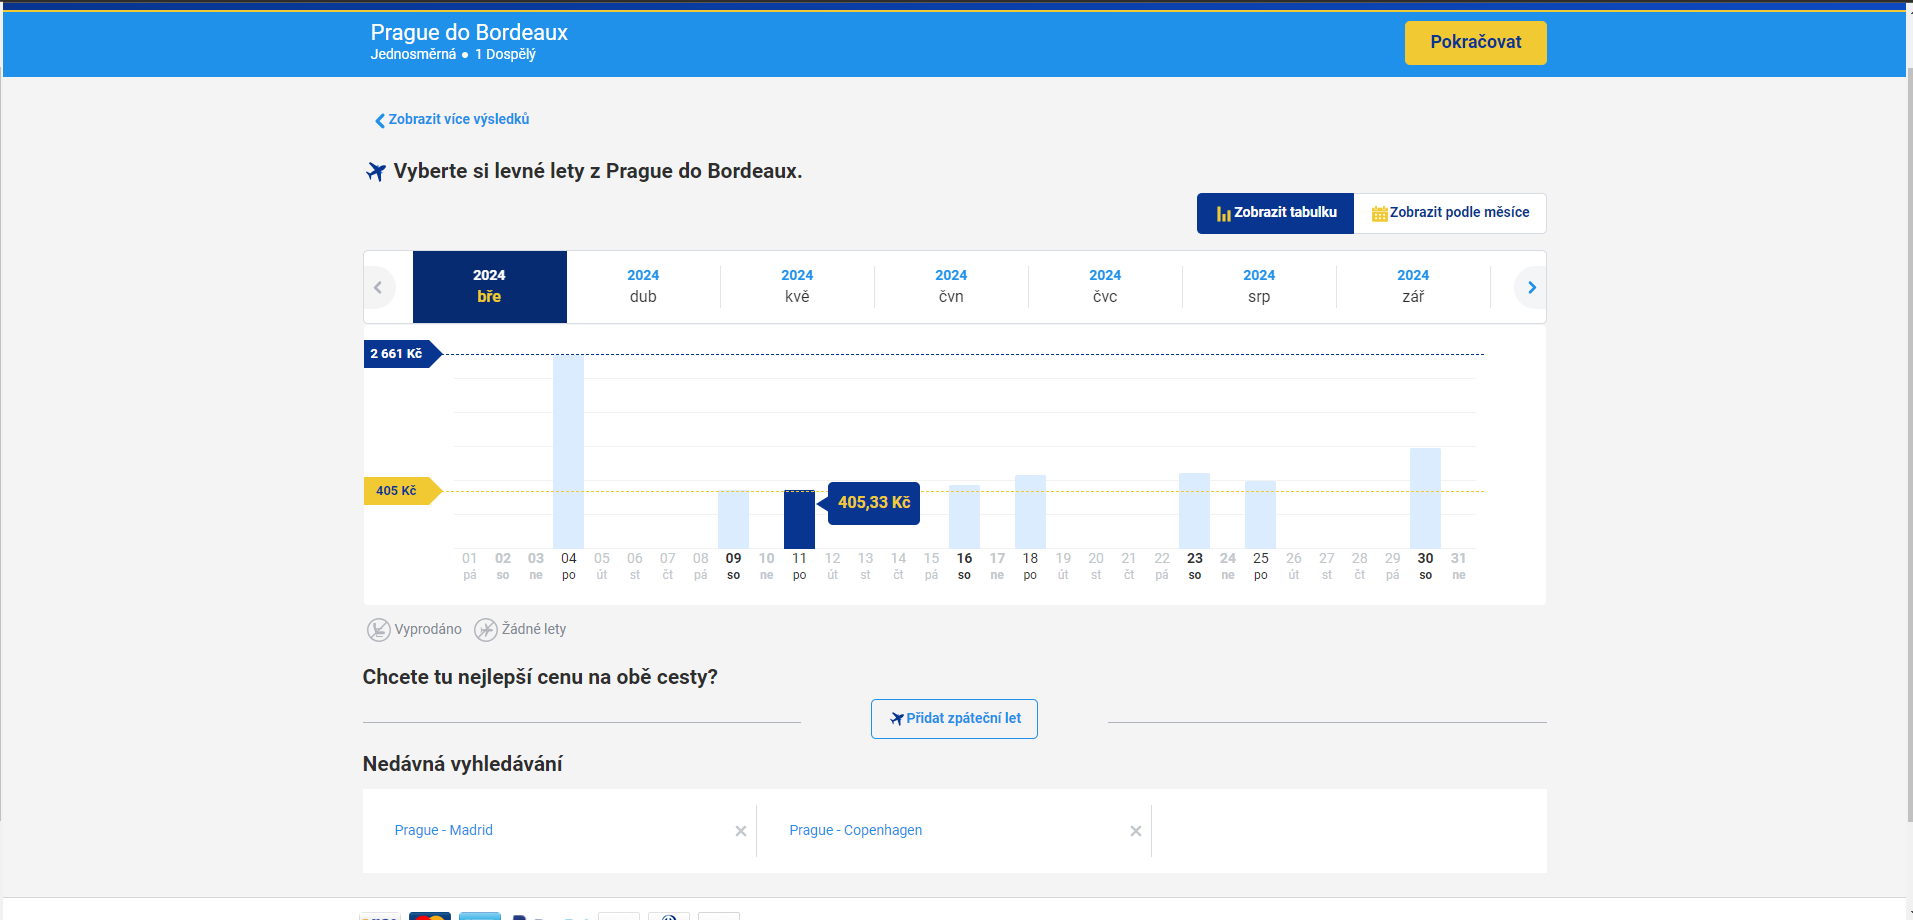Click the Chcete tu nejlepší cenu heading

[x=540, y=677]
